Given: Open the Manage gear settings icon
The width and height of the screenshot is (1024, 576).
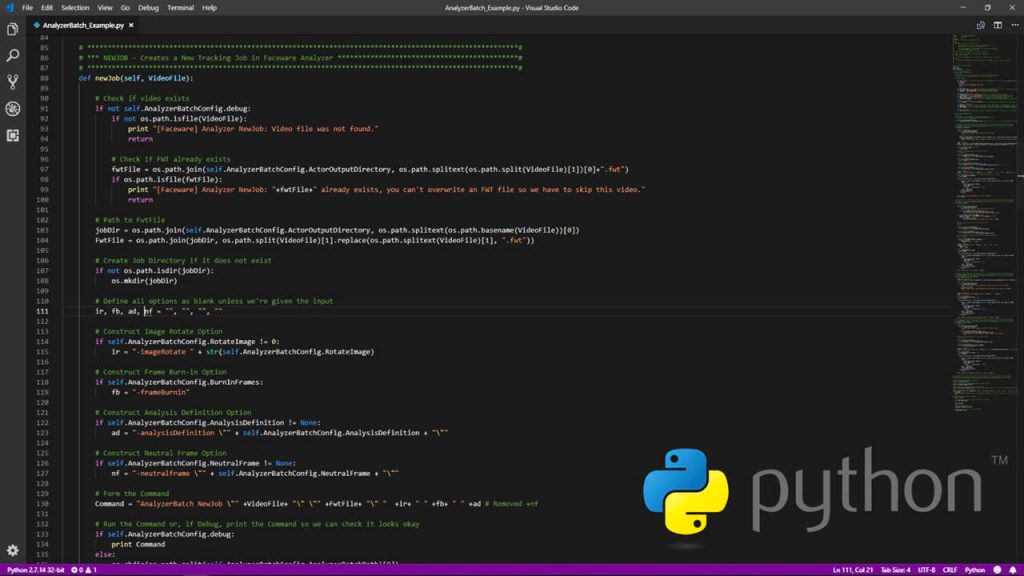Looking at the screenshot, I should pyautogui.click(x=12, y=550).
